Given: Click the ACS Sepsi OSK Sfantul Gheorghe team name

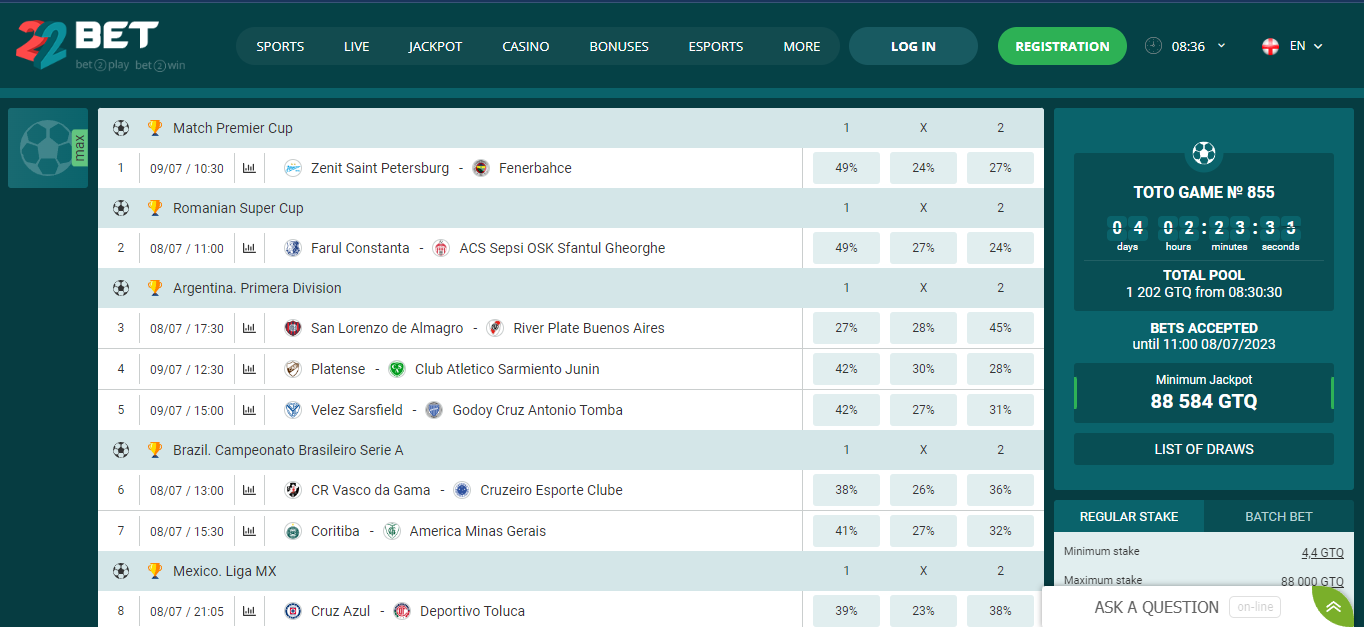Looking at the screenshot, I should point(562,248).
